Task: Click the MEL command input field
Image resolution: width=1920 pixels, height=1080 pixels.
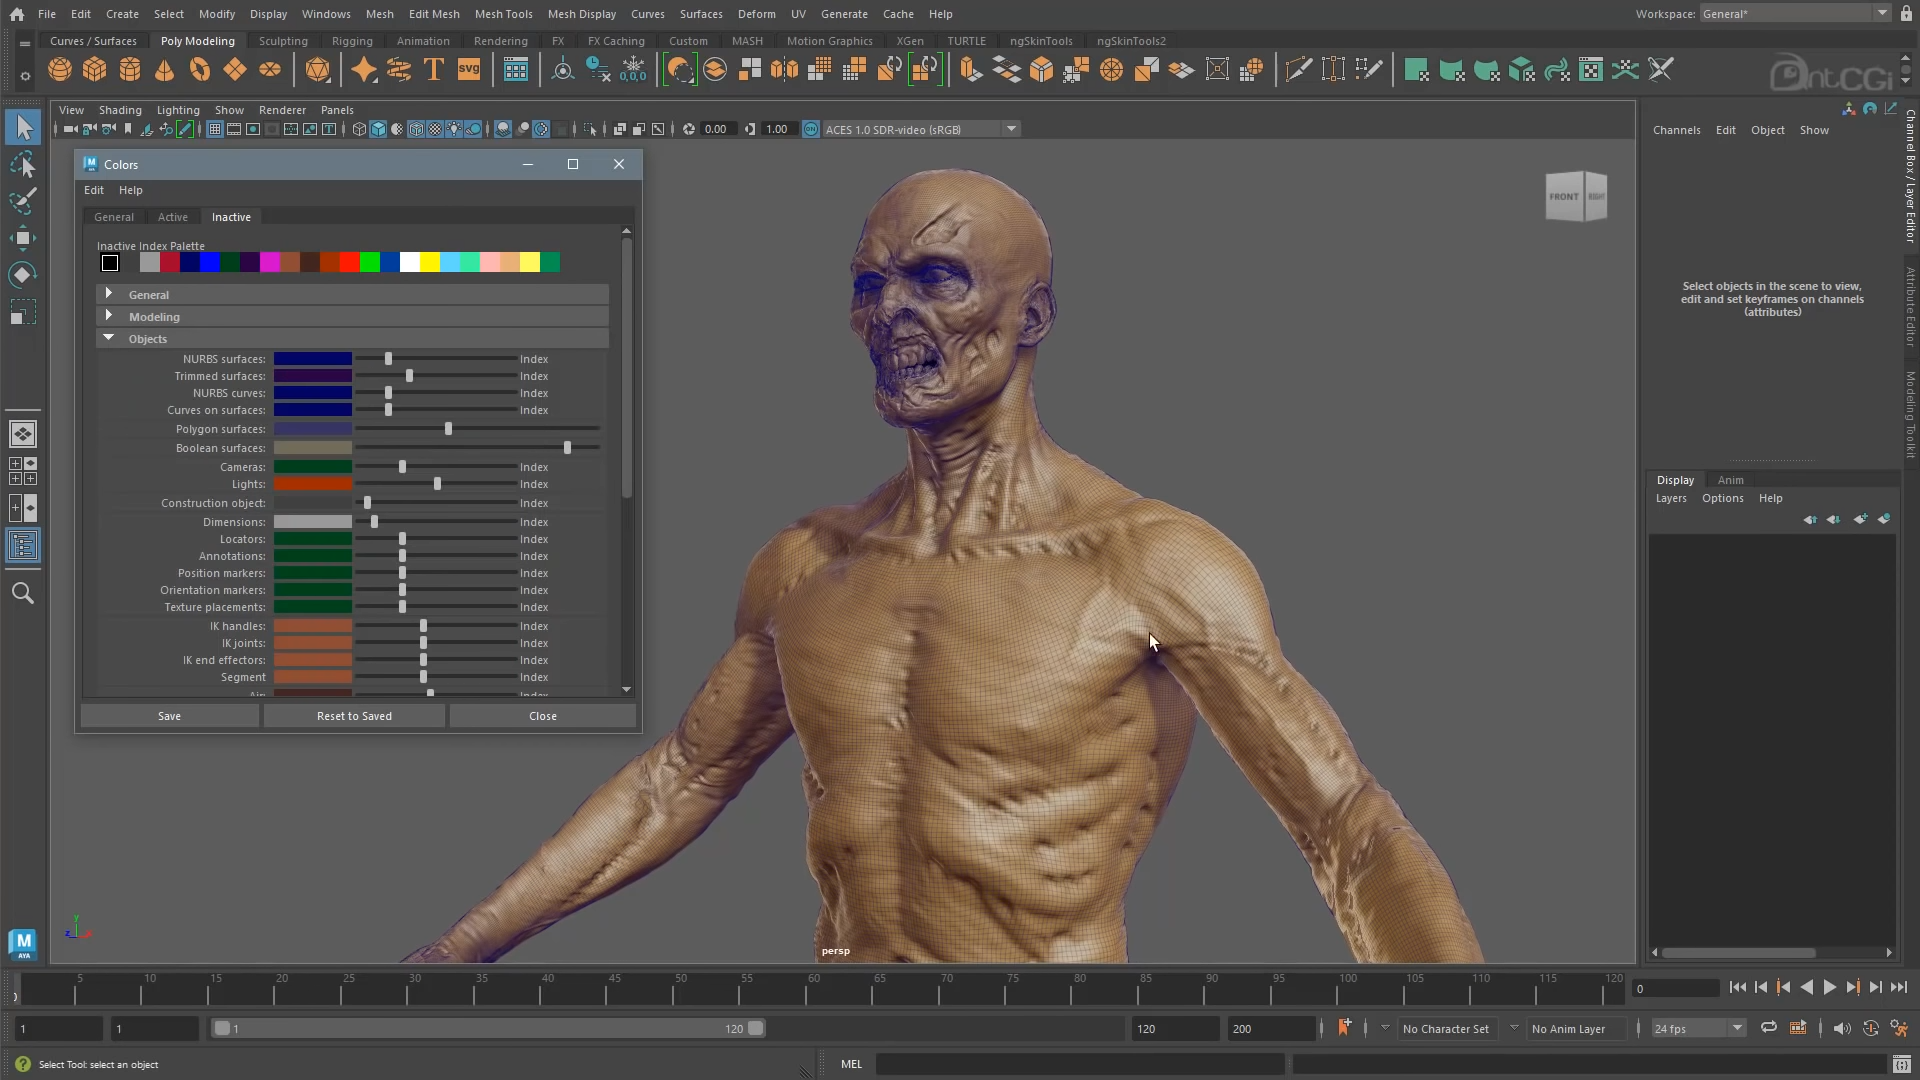Action: pos(1080,1065)
